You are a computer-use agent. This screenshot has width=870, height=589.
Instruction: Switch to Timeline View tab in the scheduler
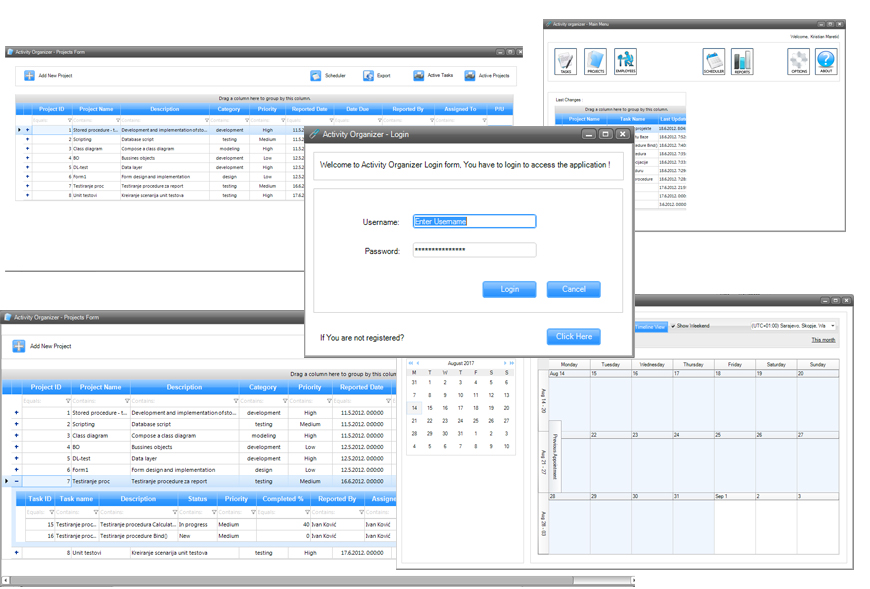click(x=651, y=327)
